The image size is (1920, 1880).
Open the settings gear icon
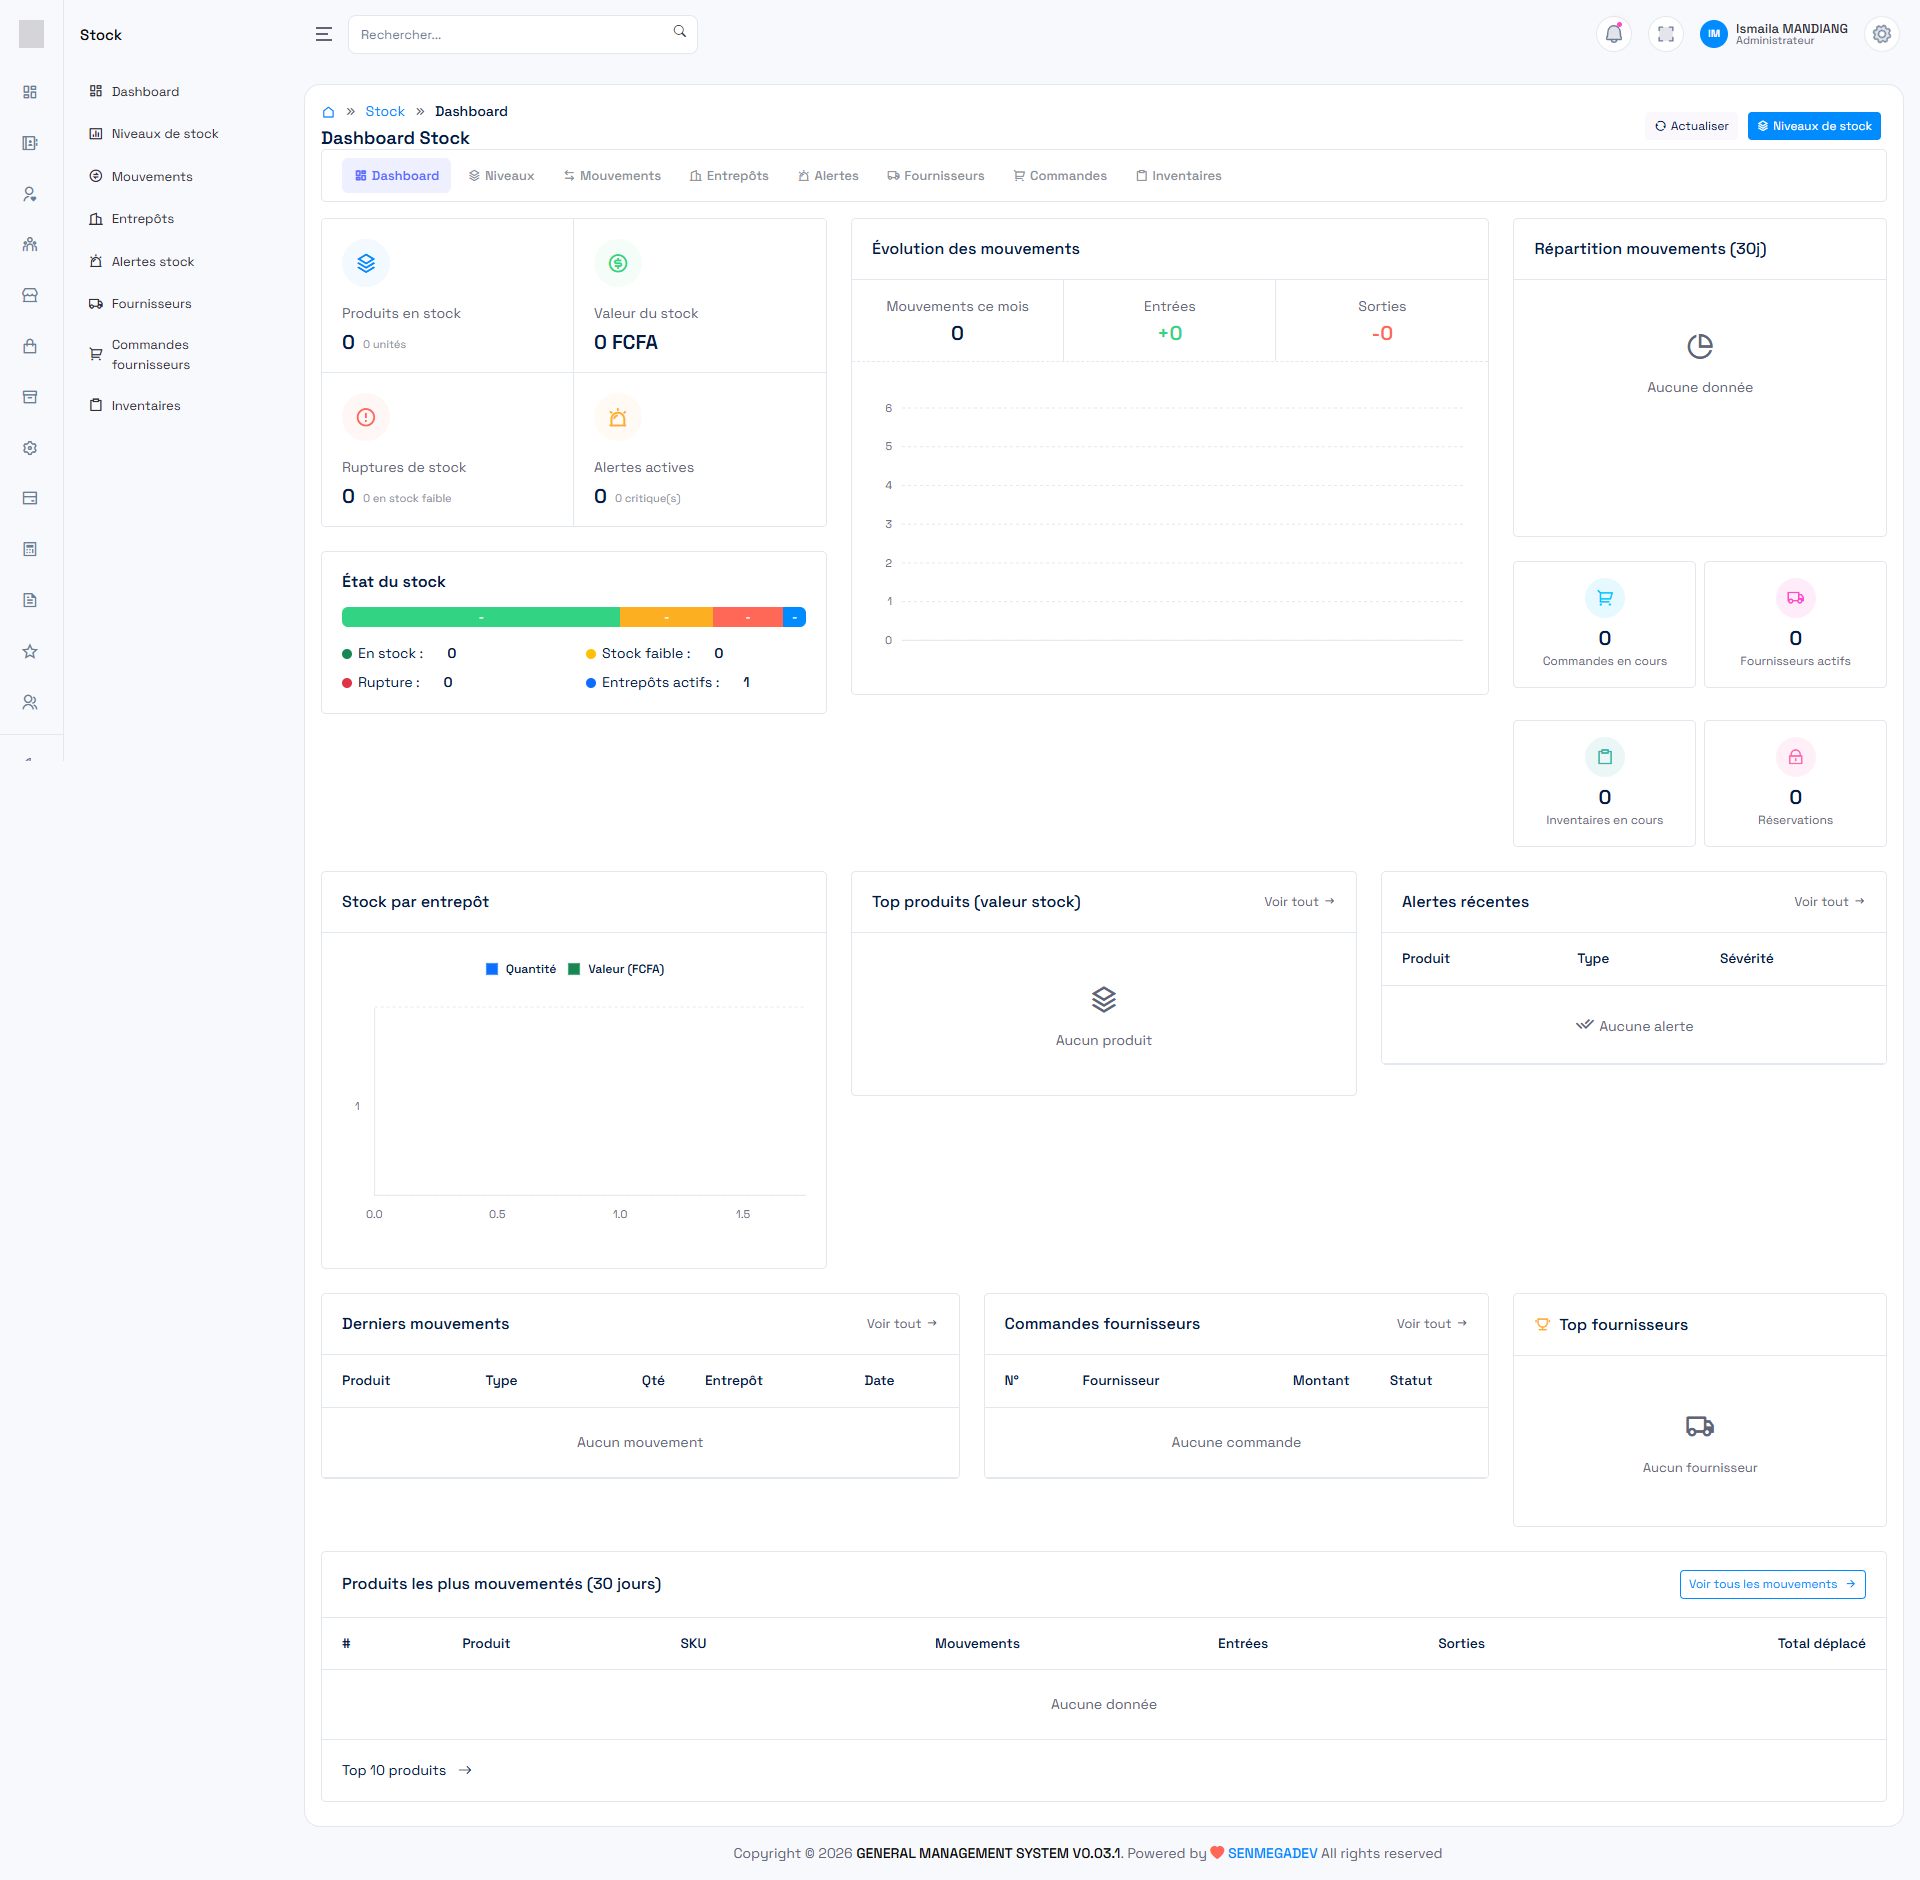(1881, 34)
